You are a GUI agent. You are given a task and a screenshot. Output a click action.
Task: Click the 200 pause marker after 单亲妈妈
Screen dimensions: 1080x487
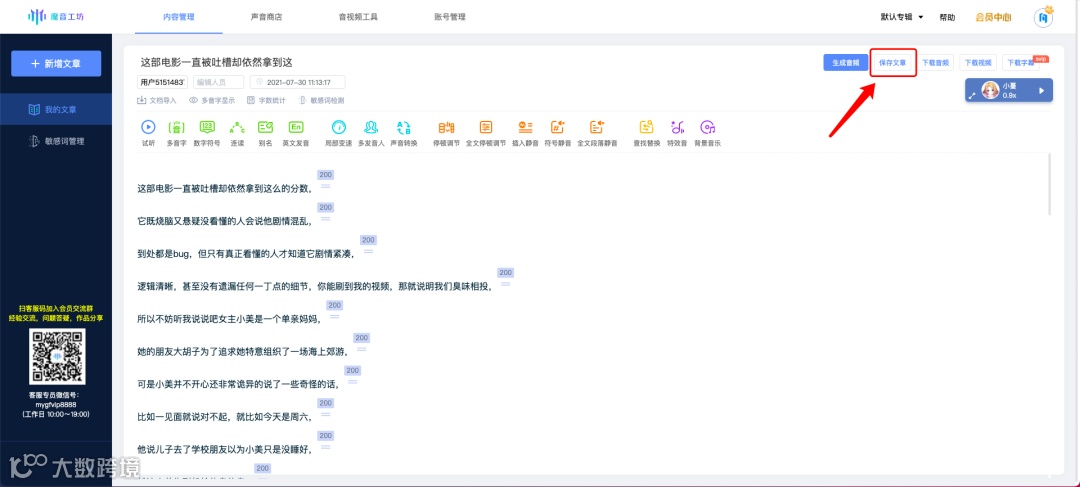335,305
